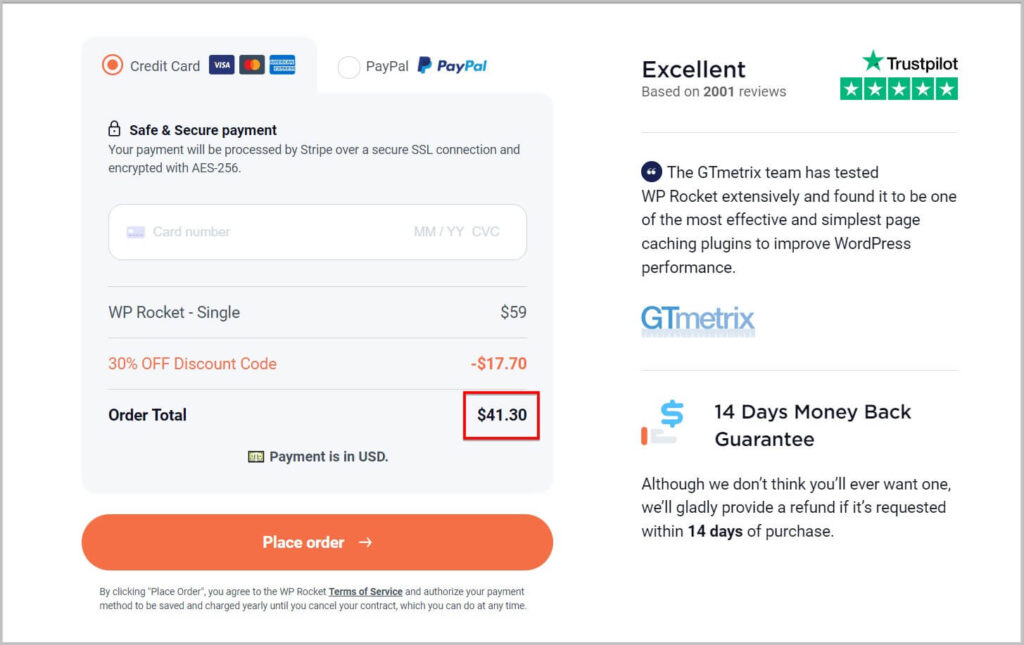Click the Visa card icon
The width and height of the screenshot is (1024, 645).
pyautogui.click(x=221, y=66)
